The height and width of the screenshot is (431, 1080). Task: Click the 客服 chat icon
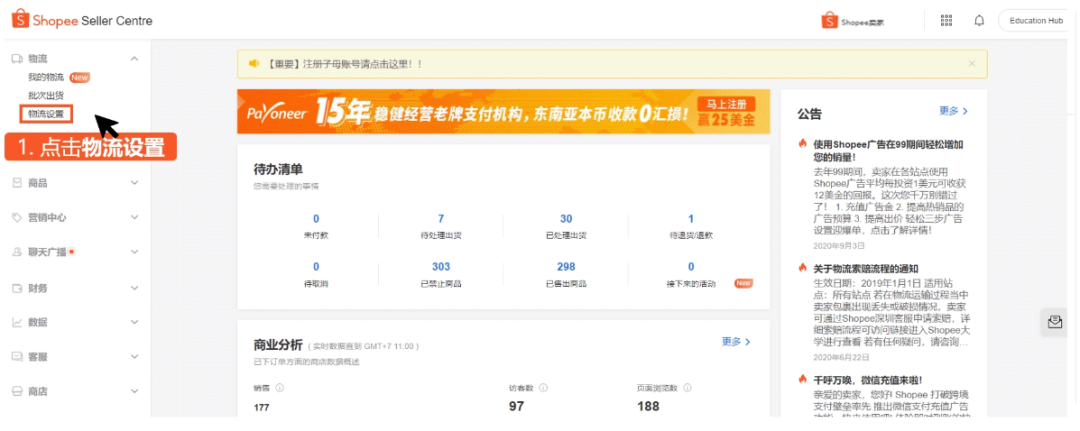pyautogui.click(x=17, y=357)
